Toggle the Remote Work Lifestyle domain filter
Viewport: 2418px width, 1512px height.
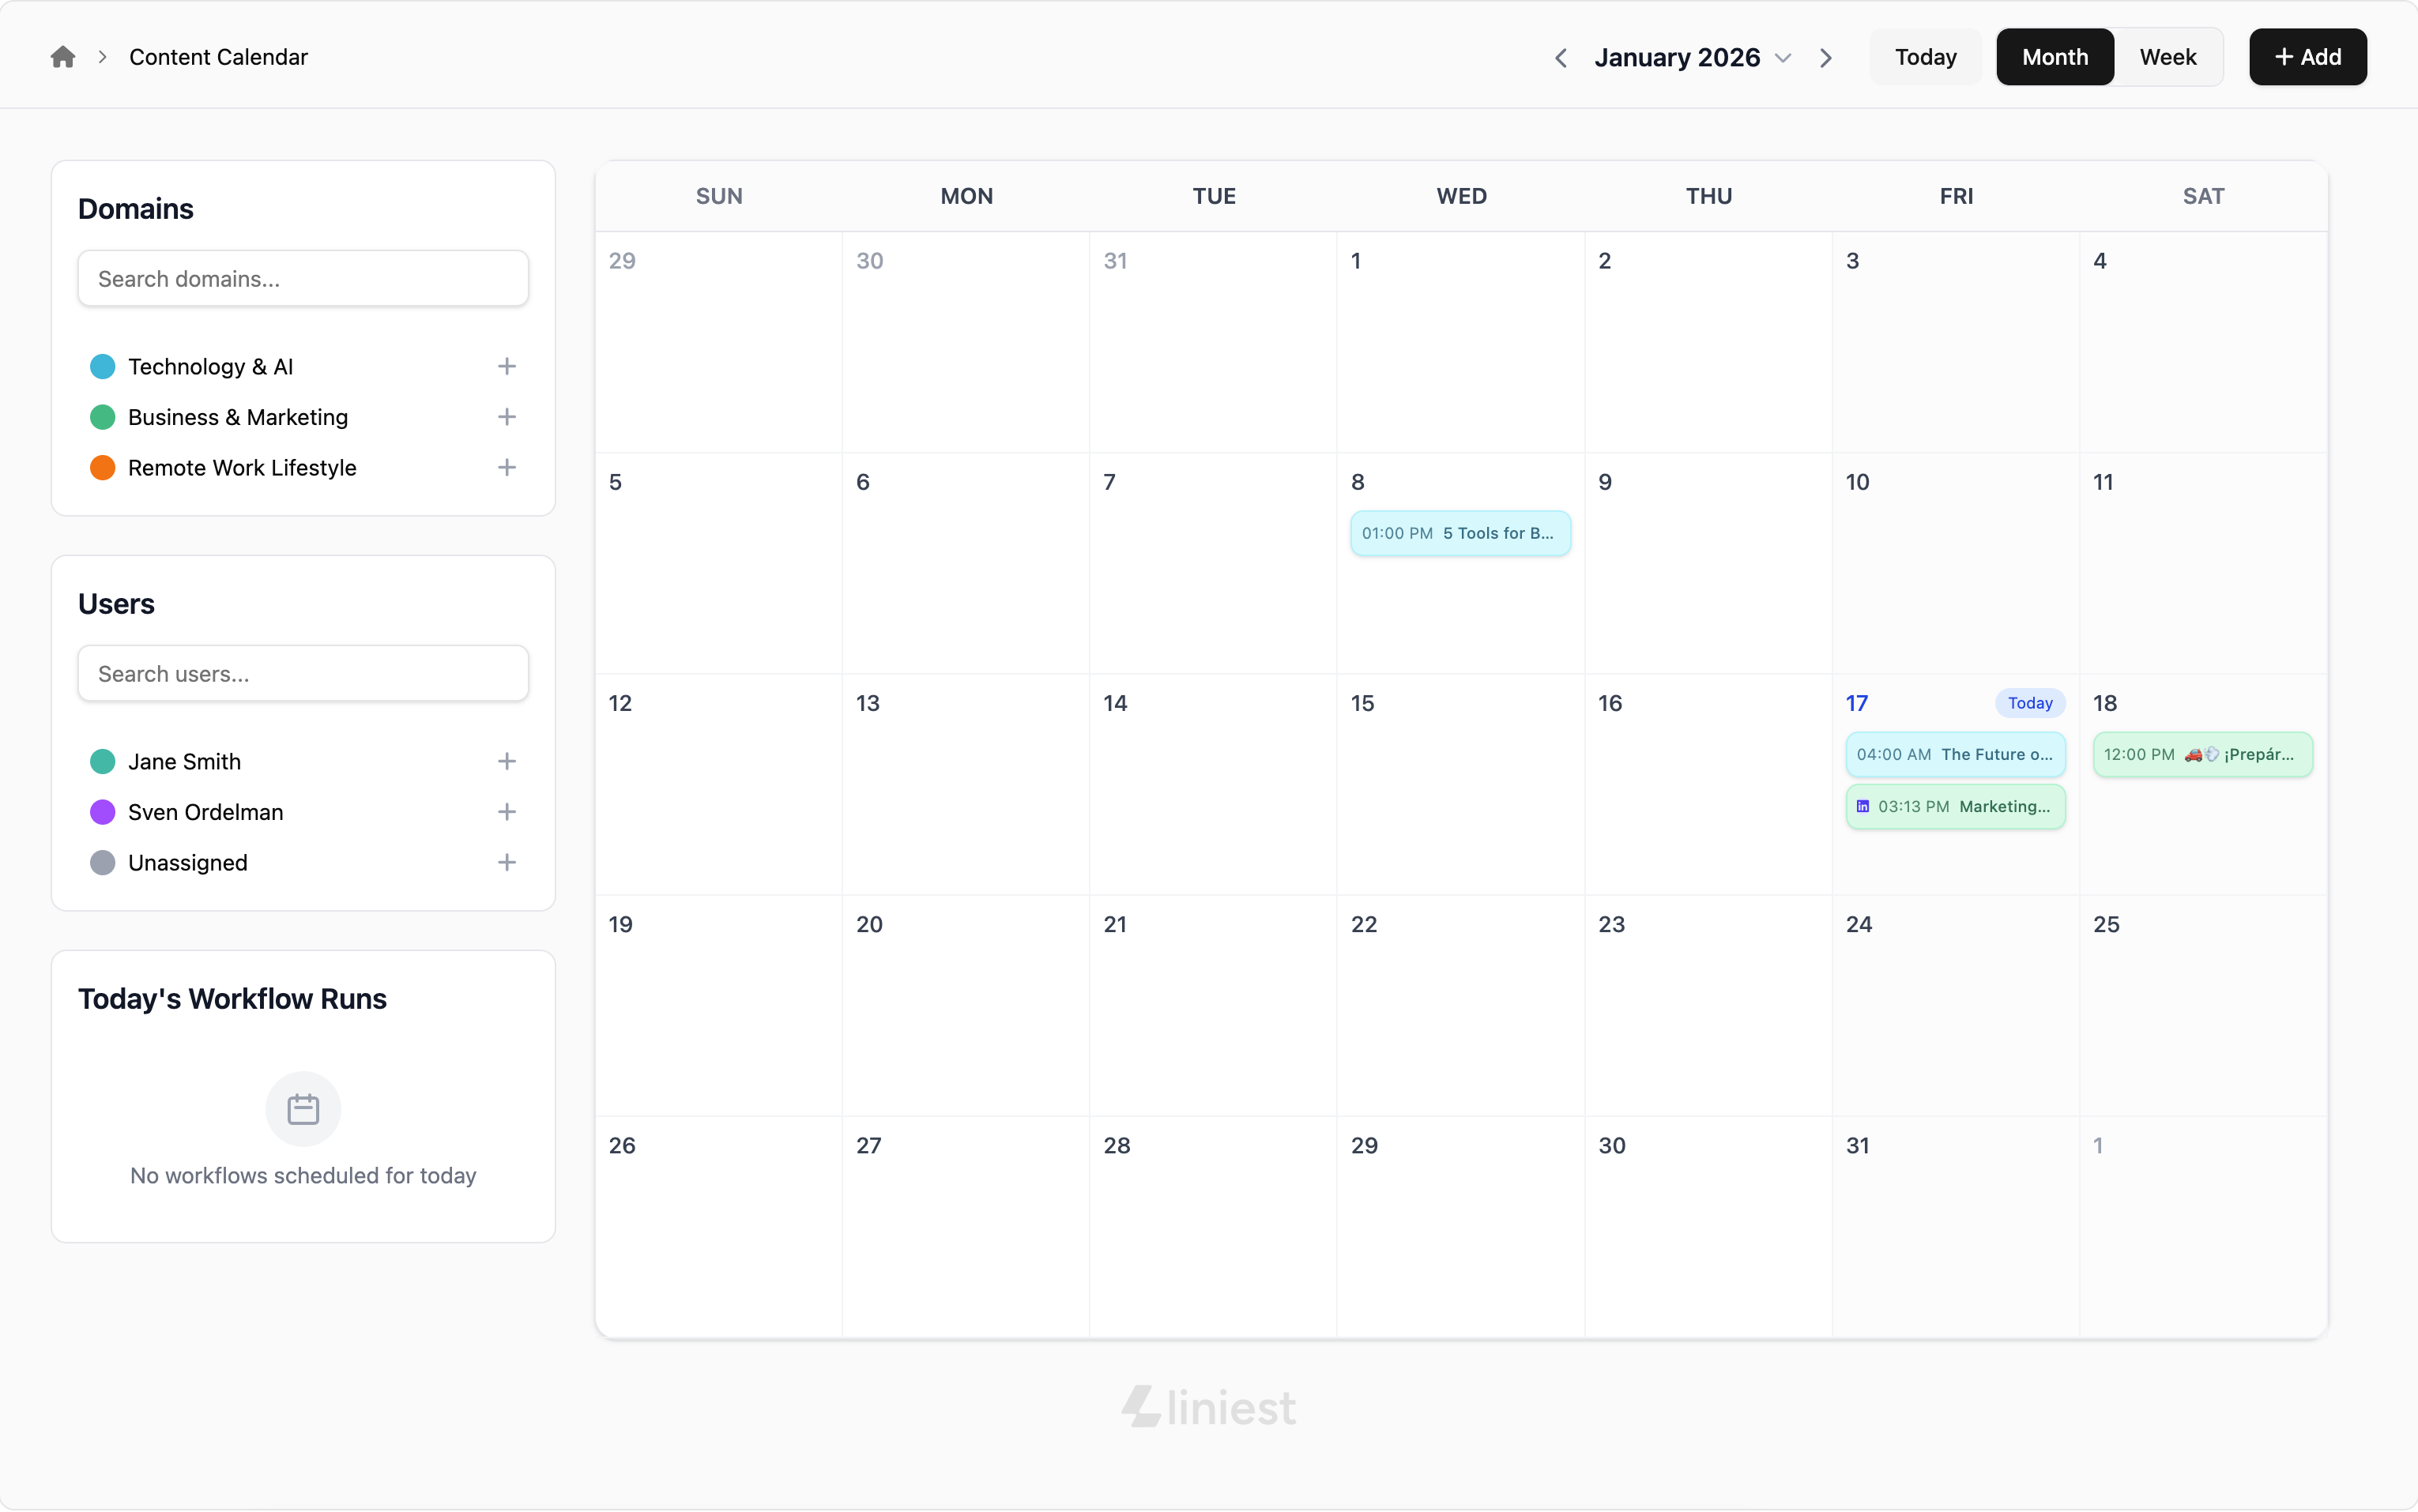241,467
